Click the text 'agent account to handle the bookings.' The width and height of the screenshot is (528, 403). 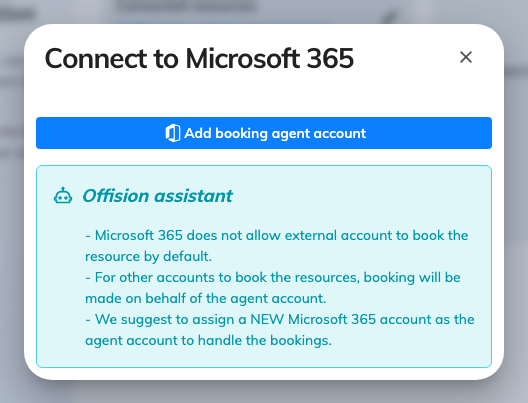pos(208,340)
